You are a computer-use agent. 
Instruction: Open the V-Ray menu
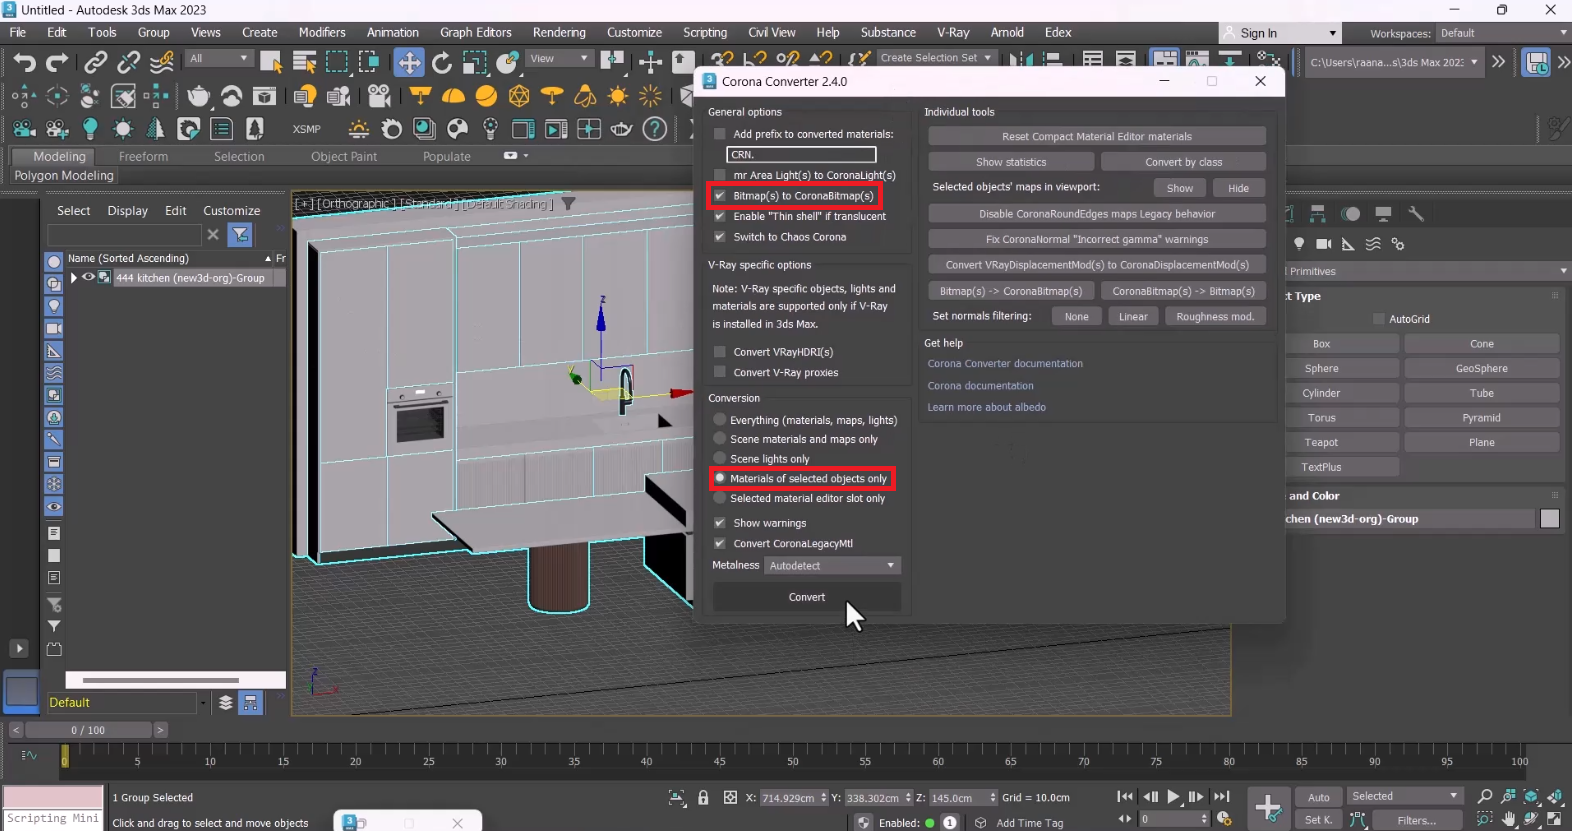click(x=953, y=32)
